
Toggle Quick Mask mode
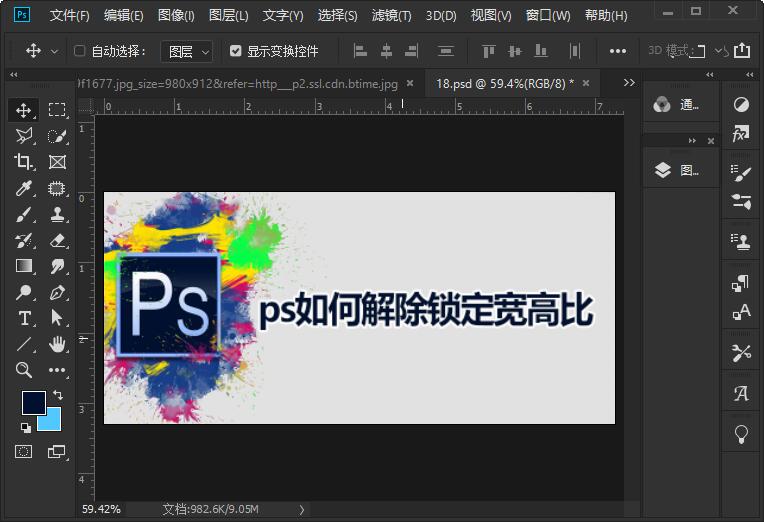tap(23, 452)
